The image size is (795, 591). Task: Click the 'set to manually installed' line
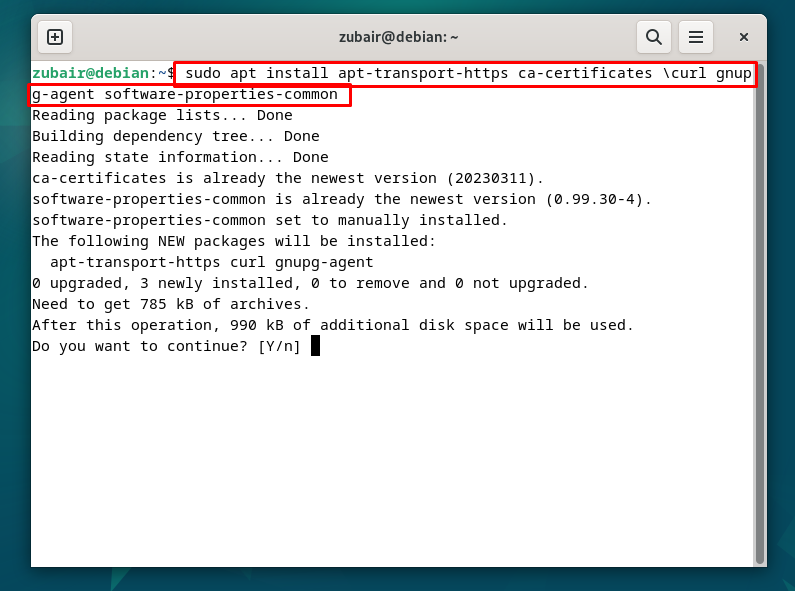[x=270, y=220]
